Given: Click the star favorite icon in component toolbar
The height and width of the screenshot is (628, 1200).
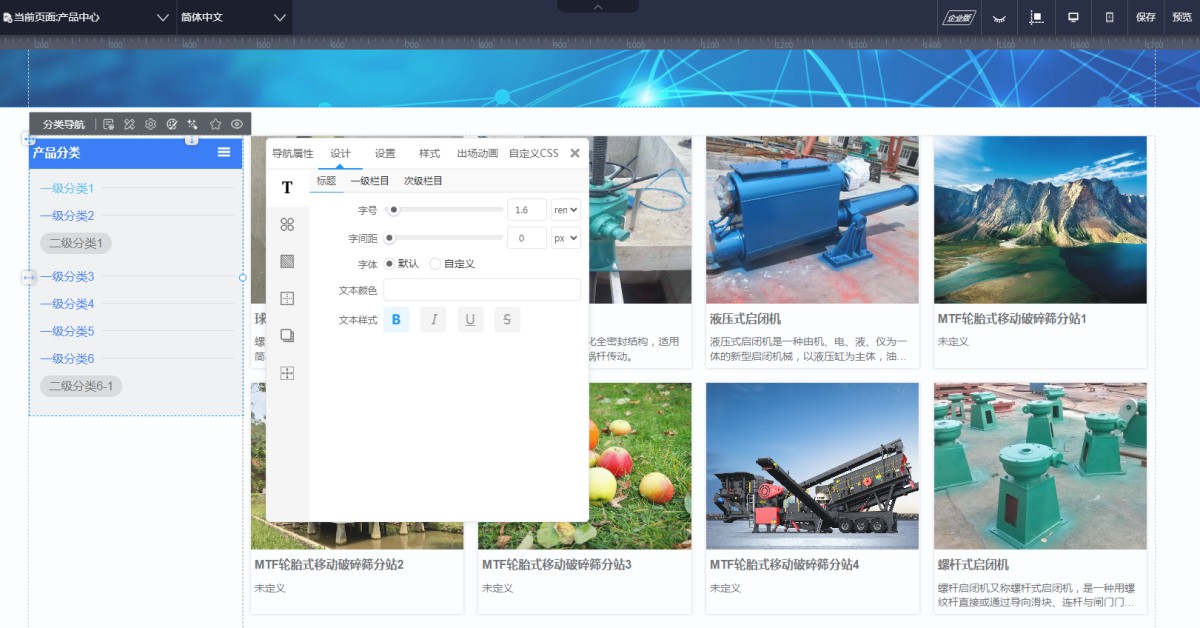Looking at the screenshot, I should tap(215, 124).
